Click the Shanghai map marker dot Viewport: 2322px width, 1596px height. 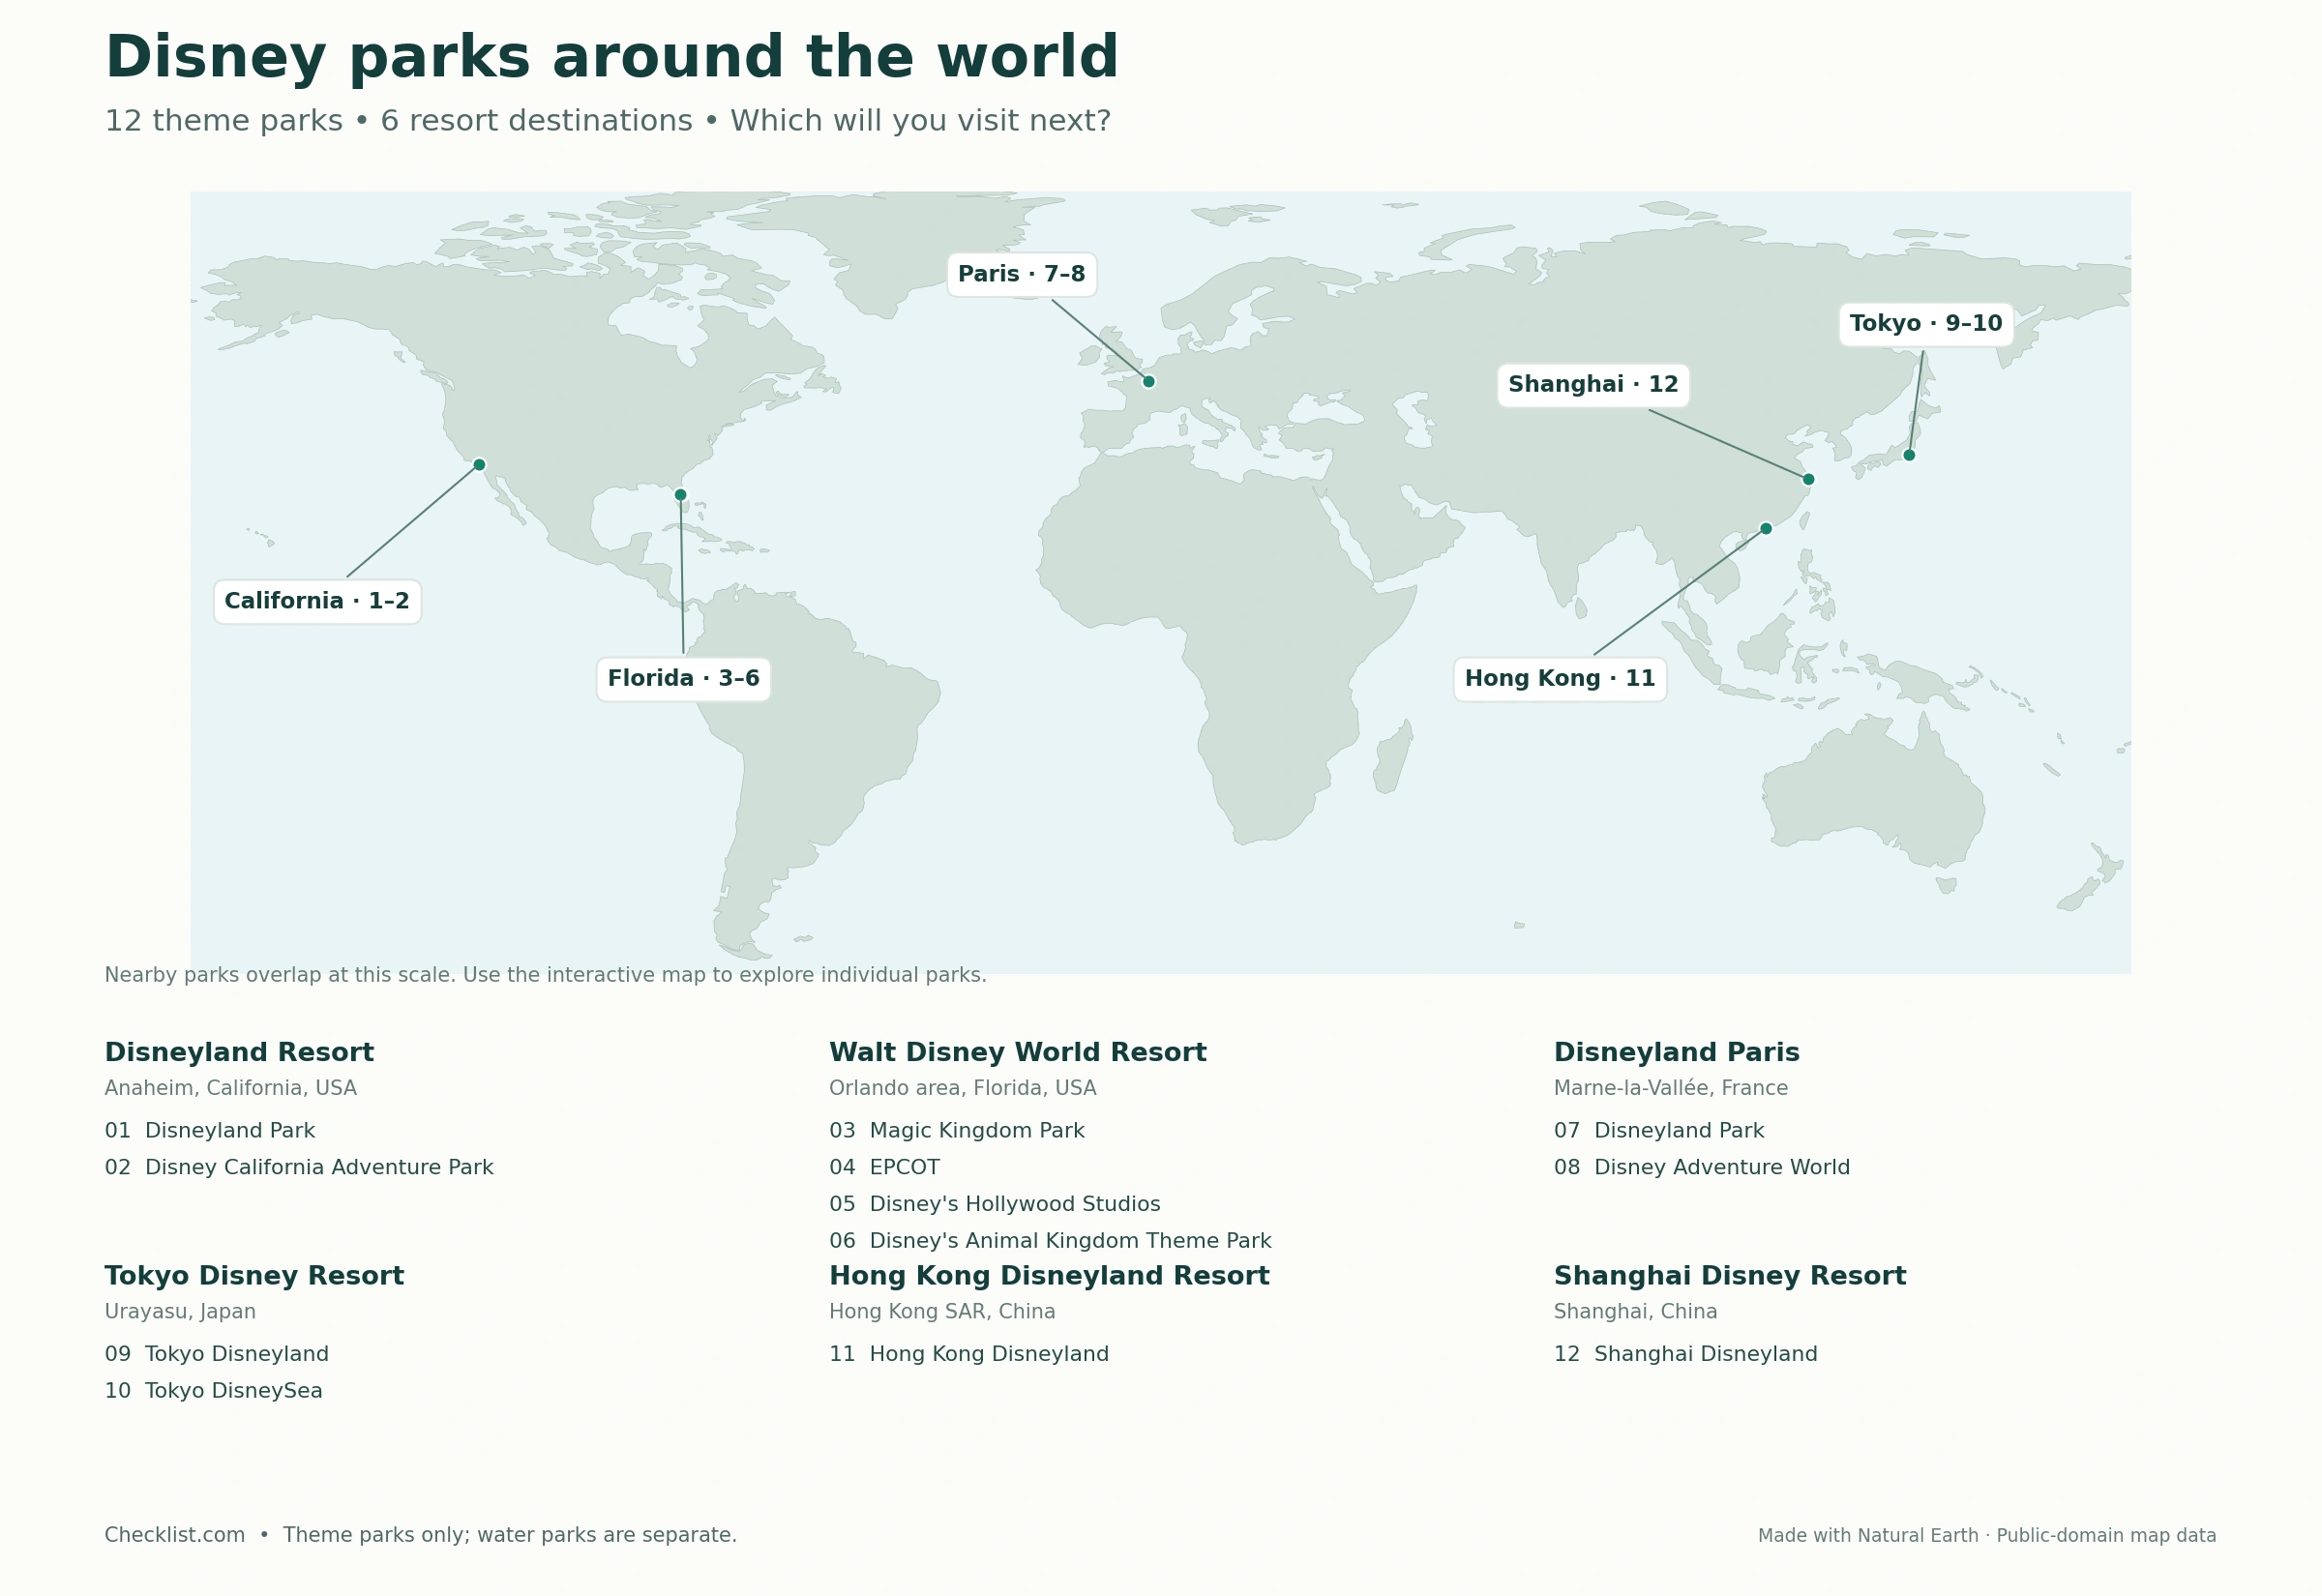pos(1807,479)
